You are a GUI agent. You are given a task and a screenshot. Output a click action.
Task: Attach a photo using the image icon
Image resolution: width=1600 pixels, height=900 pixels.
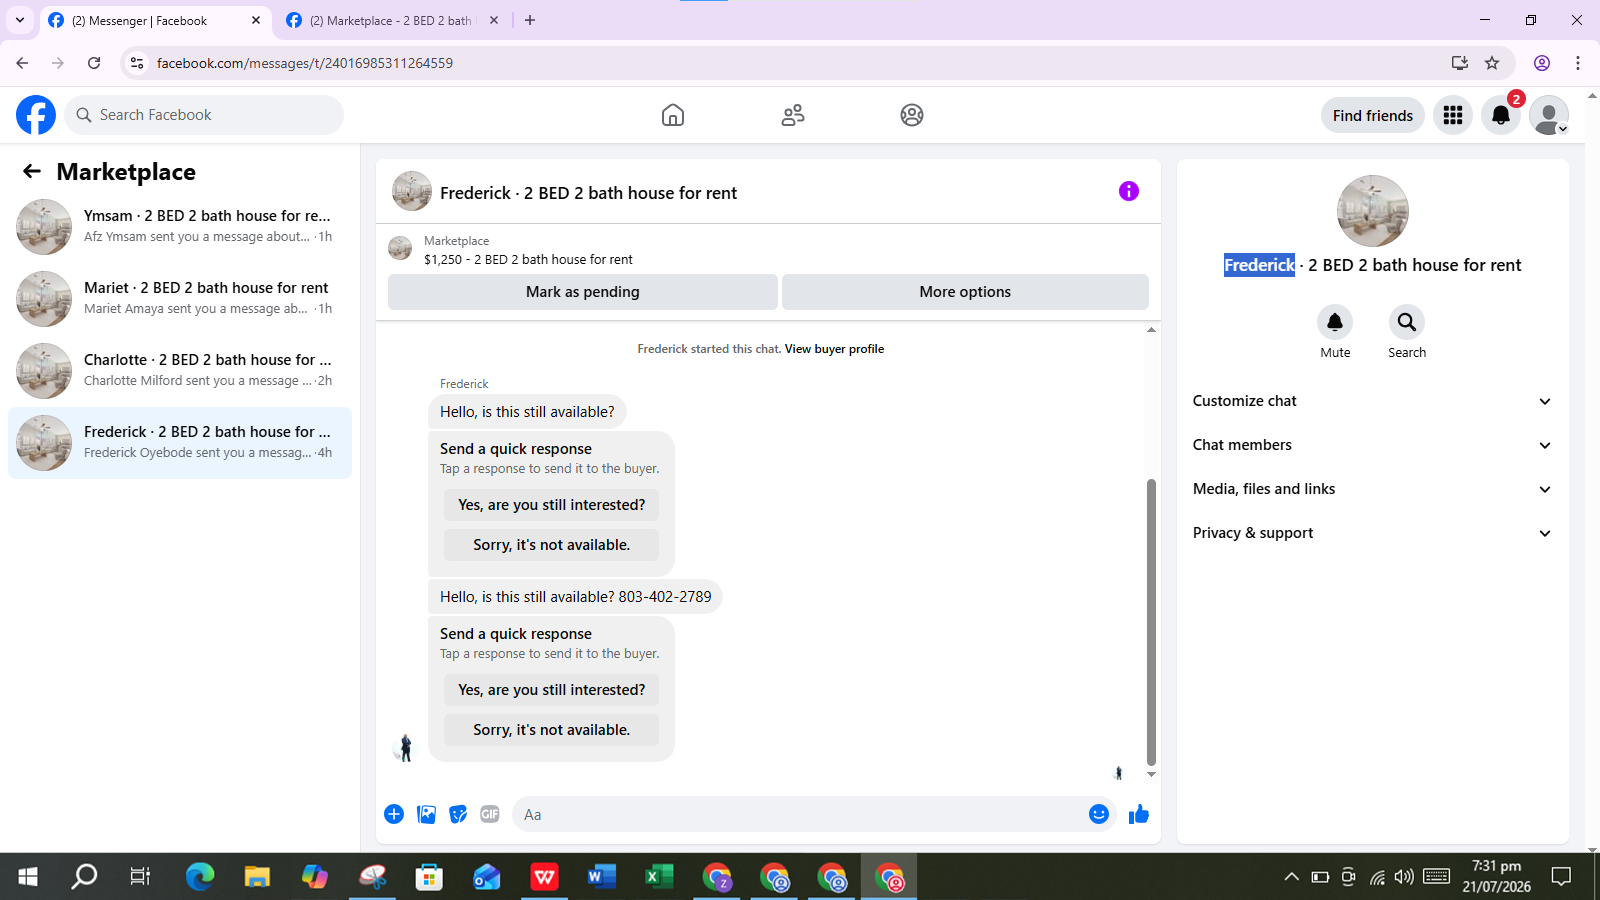point(427,814)
